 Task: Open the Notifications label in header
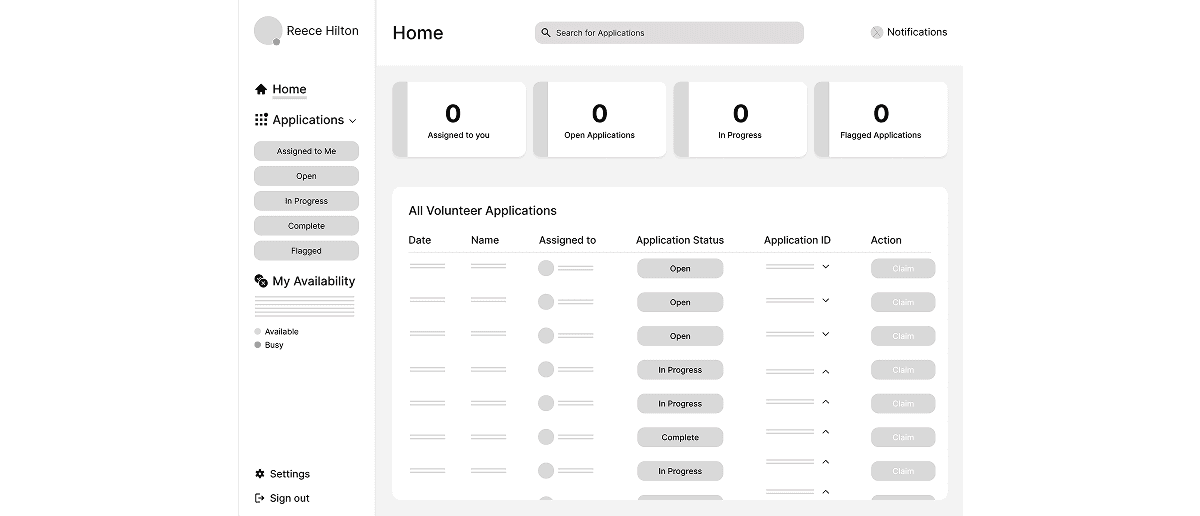(917, 32)
